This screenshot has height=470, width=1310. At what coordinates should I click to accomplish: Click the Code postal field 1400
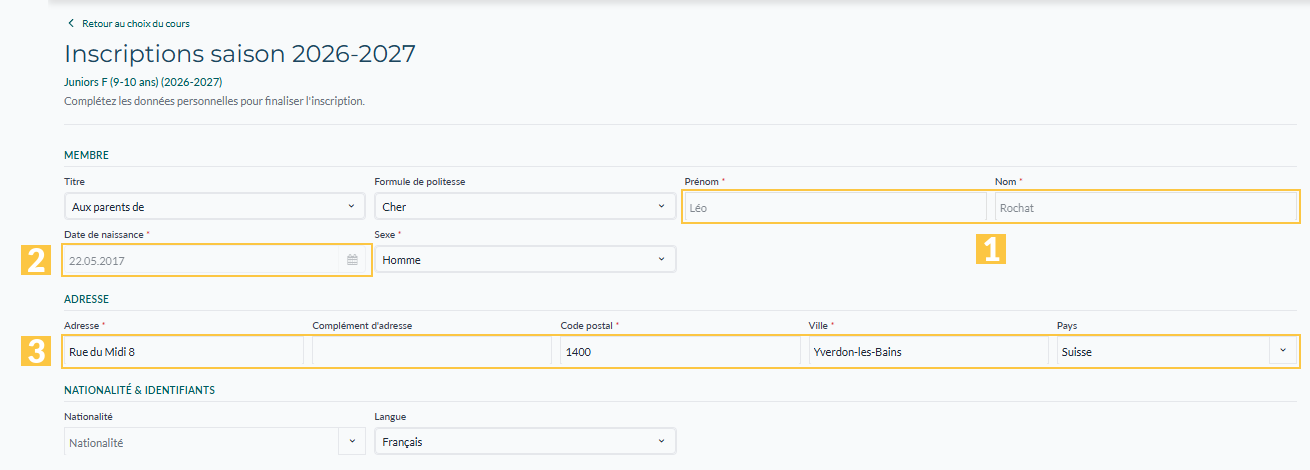(680, 351)
